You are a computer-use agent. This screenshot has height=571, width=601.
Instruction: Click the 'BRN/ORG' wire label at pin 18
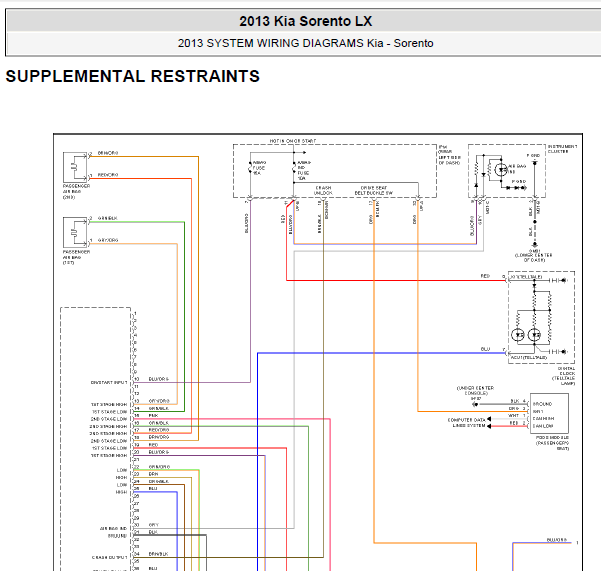(159, 437)
